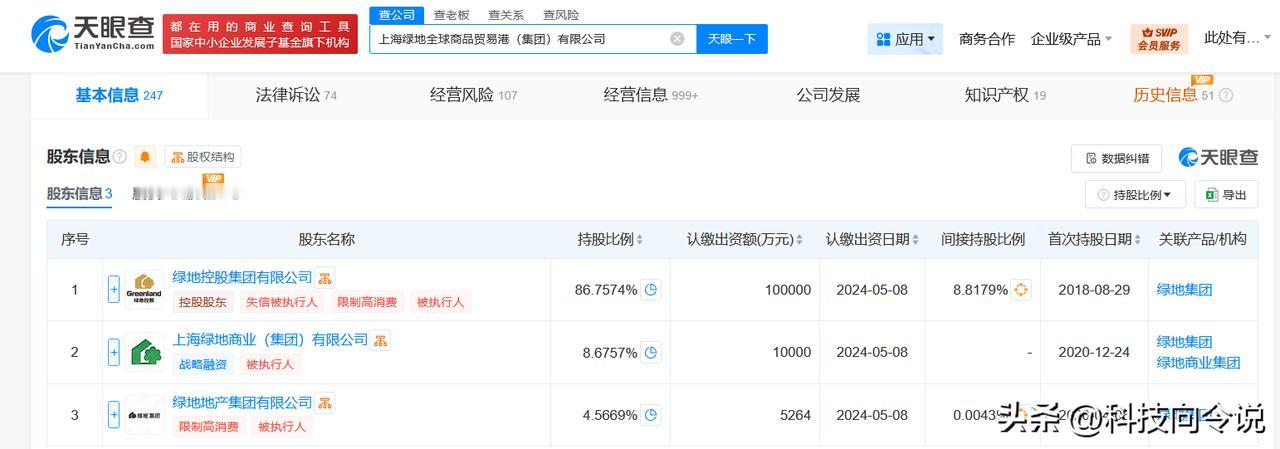Open 股权结构 button
This screenshot has width=1280, height=449.
tap(203, 157)
